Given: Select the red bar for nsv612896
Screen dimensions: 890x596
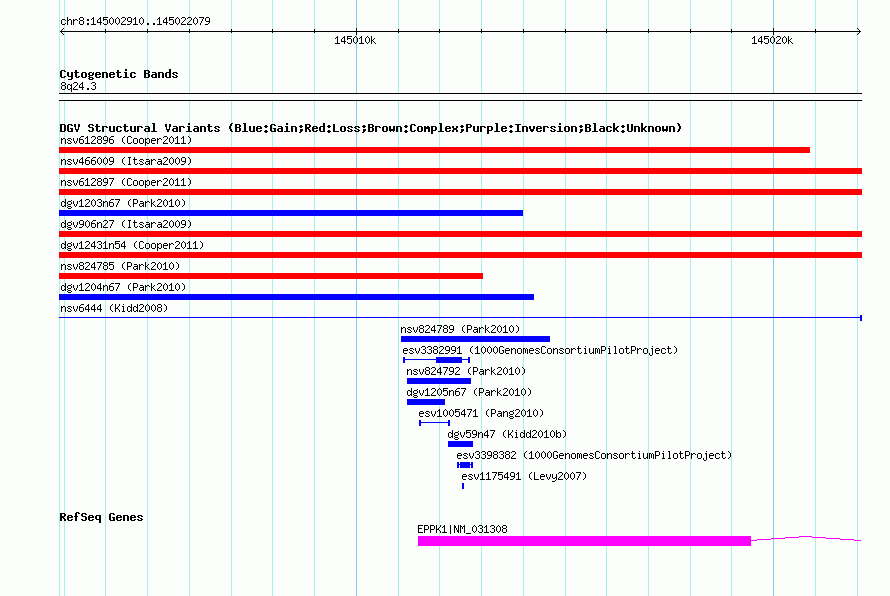Looking at the screenshot, I should (x=434, y=150).
